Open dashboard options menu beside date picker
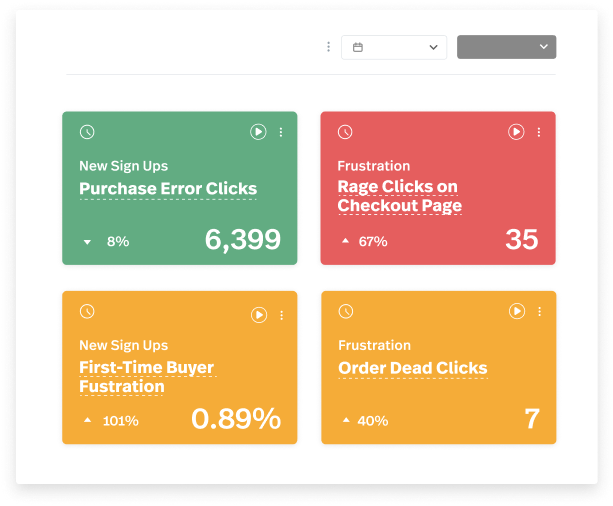Screen dimensions: 613x506 coord(328,47)
